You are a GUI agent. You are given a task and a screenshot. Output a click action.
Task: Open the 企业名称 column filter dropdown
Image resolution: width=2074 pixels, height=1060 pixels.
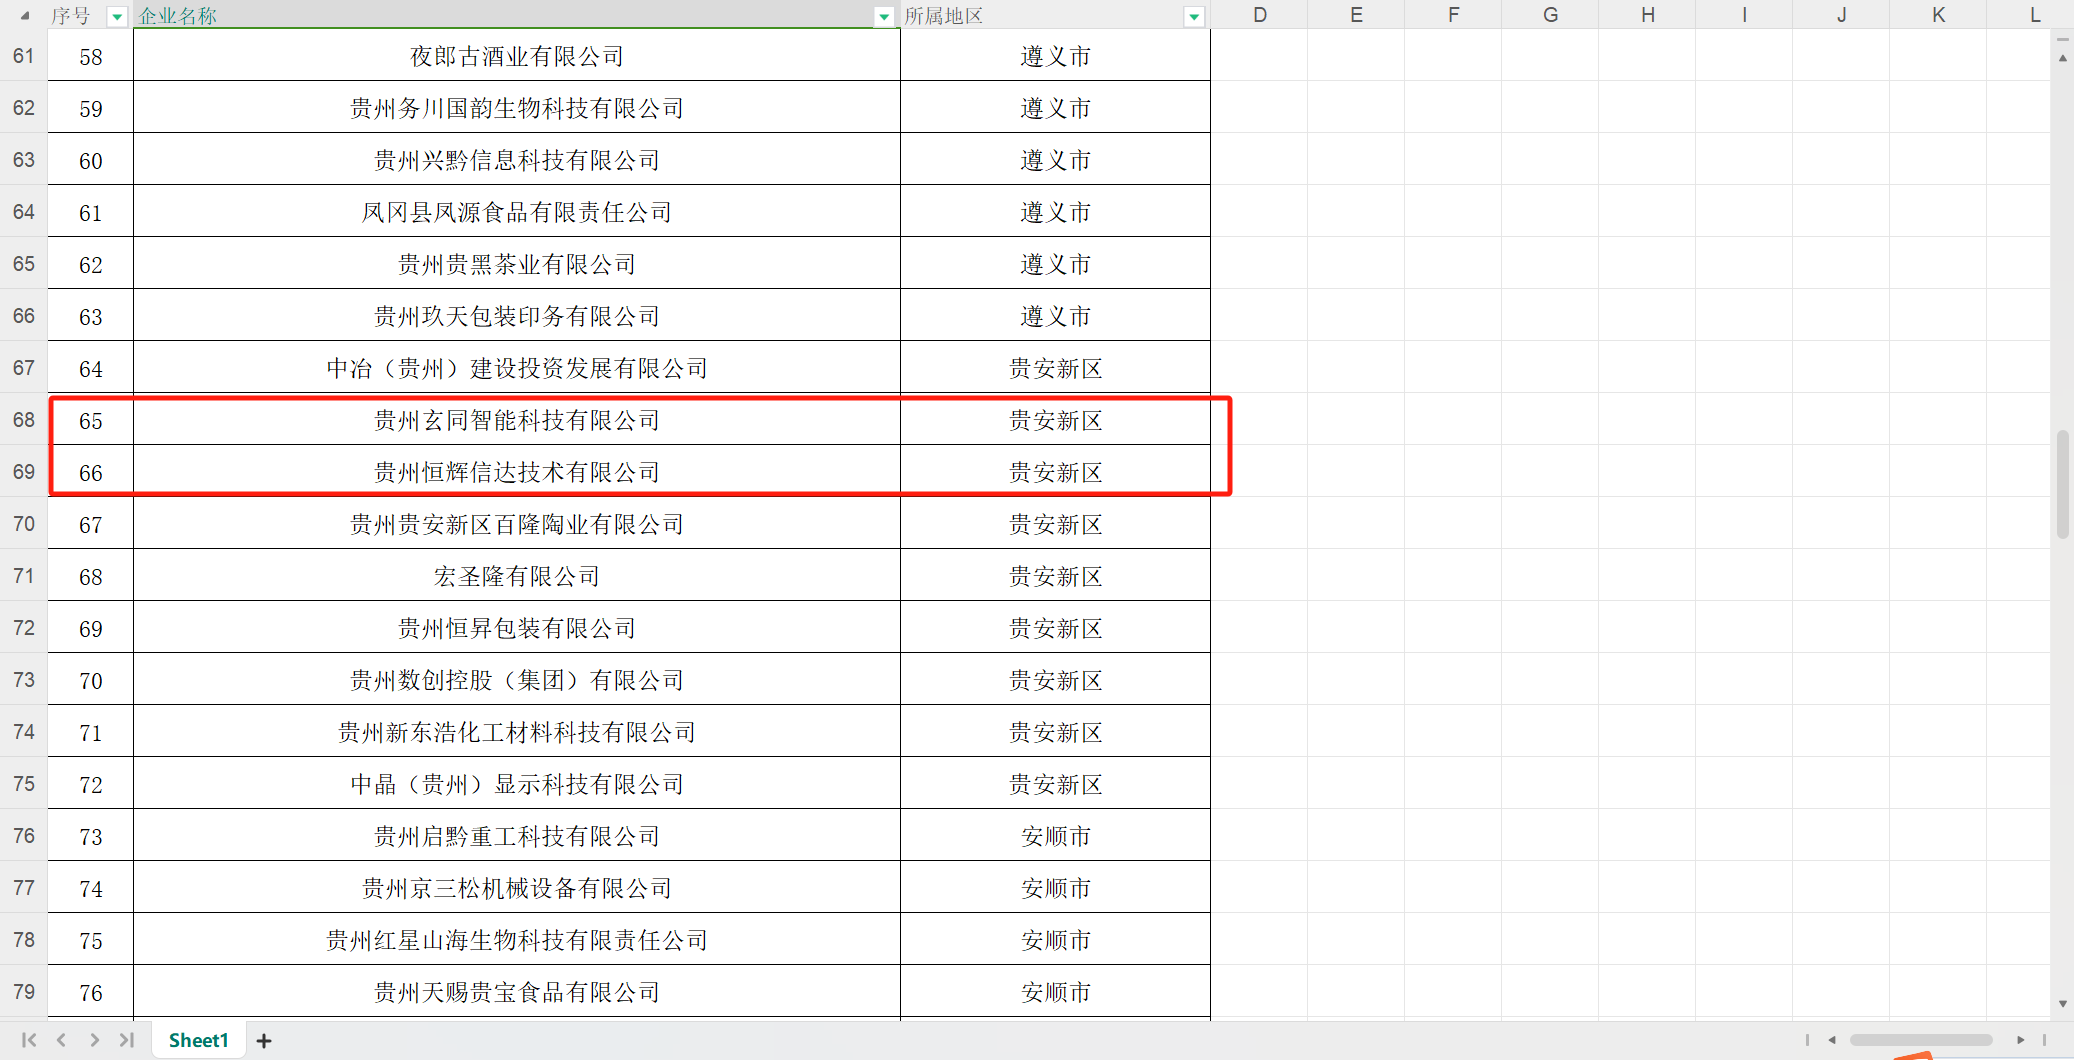(884, 17)
